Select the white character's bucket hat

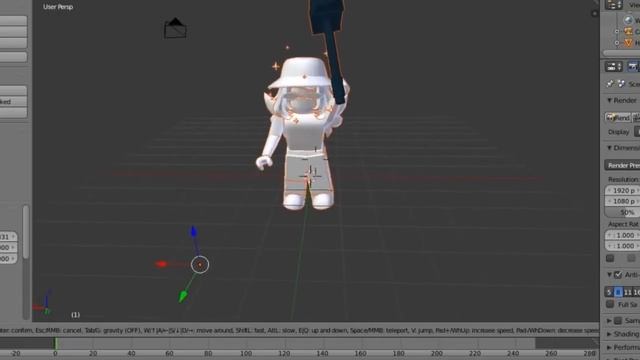[301, 73]
